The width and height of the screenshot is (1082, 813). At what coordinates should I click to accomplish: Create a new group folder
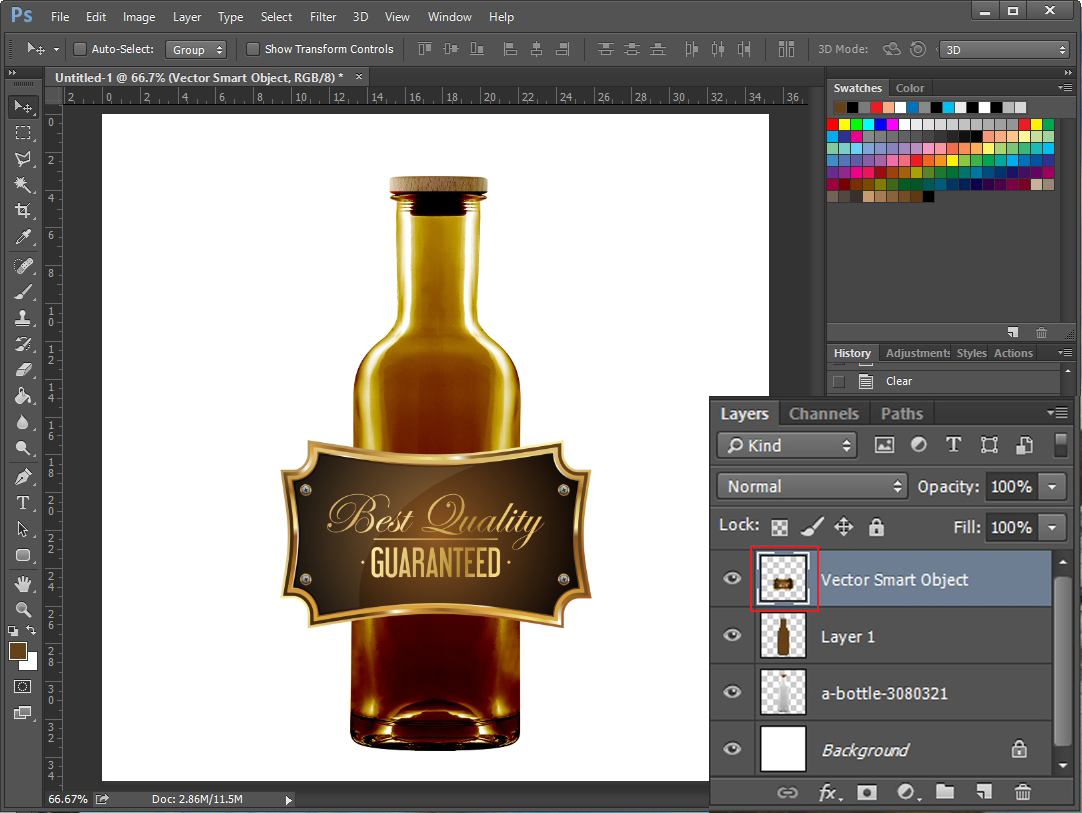(945, 792)
